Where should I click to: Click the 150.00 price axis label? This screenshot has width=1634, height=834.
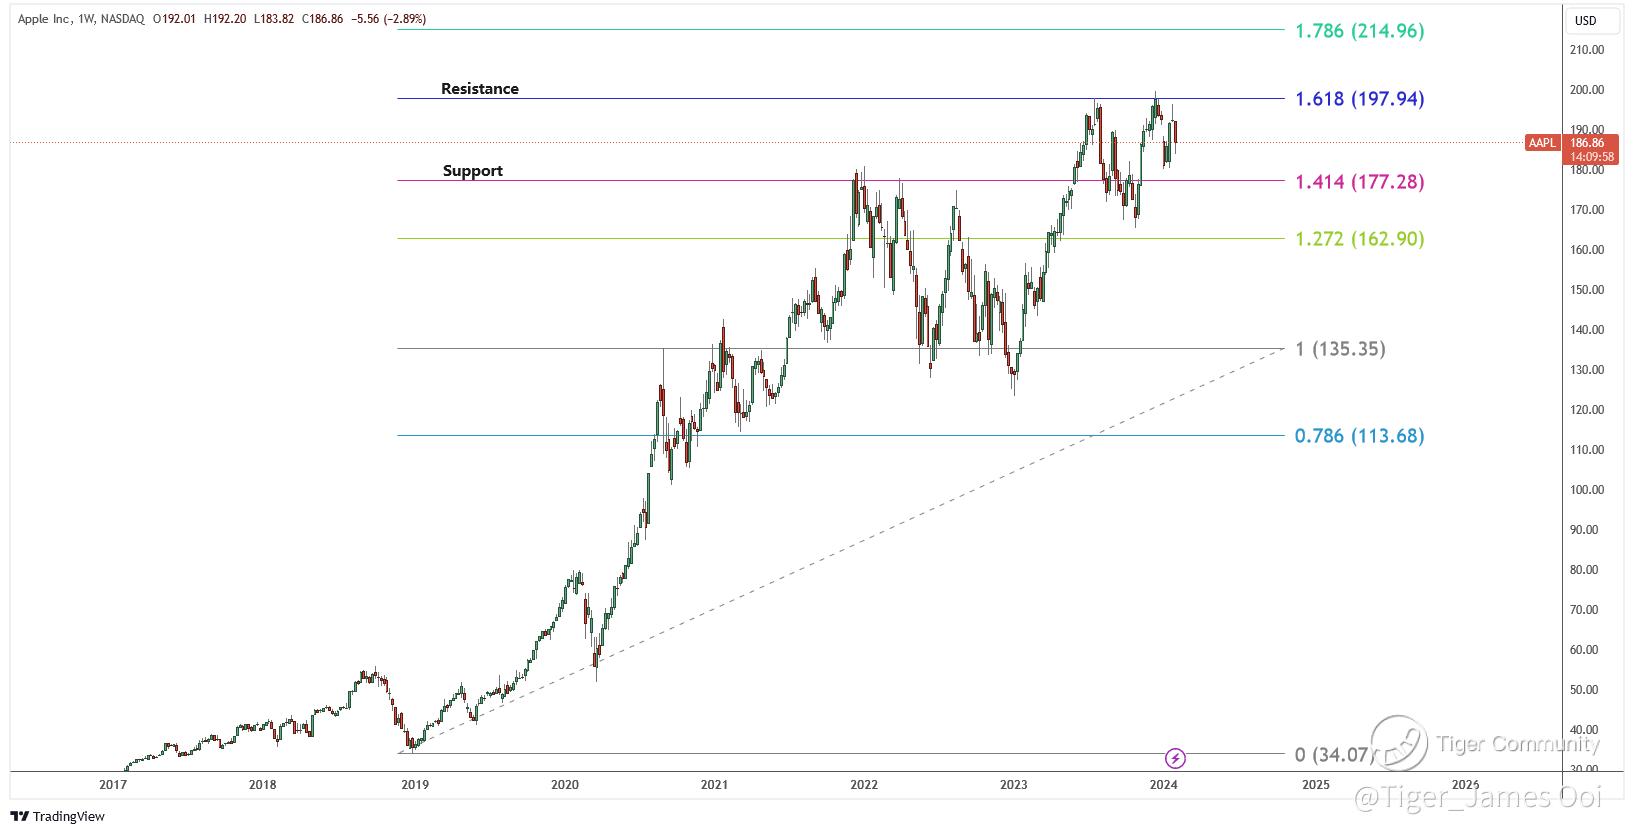point(1587,290)
